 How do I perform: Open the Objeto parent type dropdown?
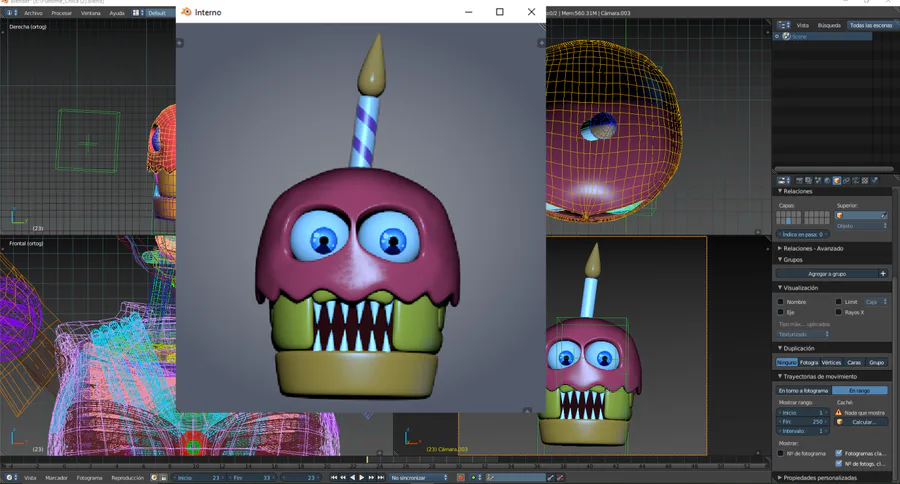pos(862,226)
